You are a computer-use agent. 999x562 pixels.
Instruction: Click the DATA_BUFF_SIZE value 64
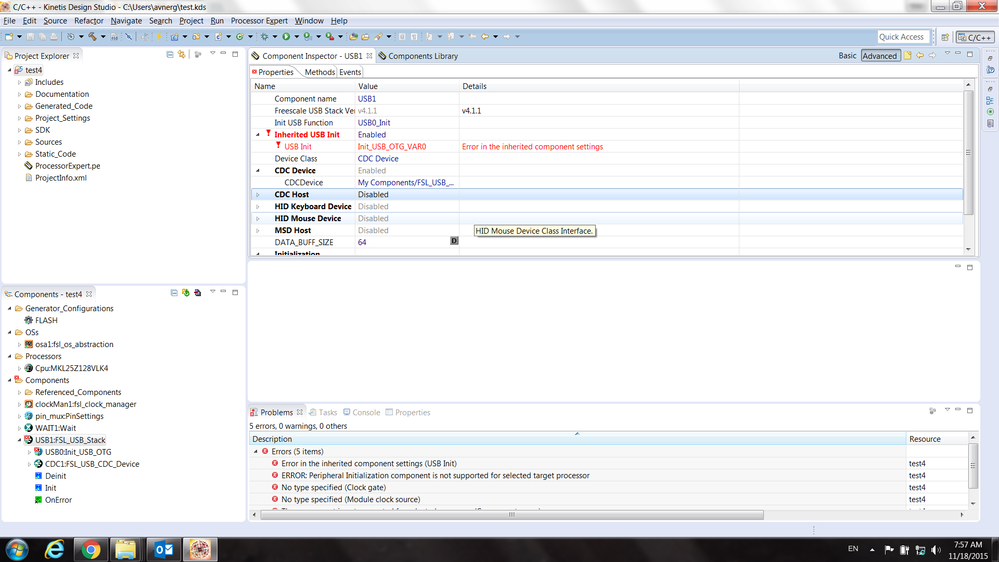[362, 242]
